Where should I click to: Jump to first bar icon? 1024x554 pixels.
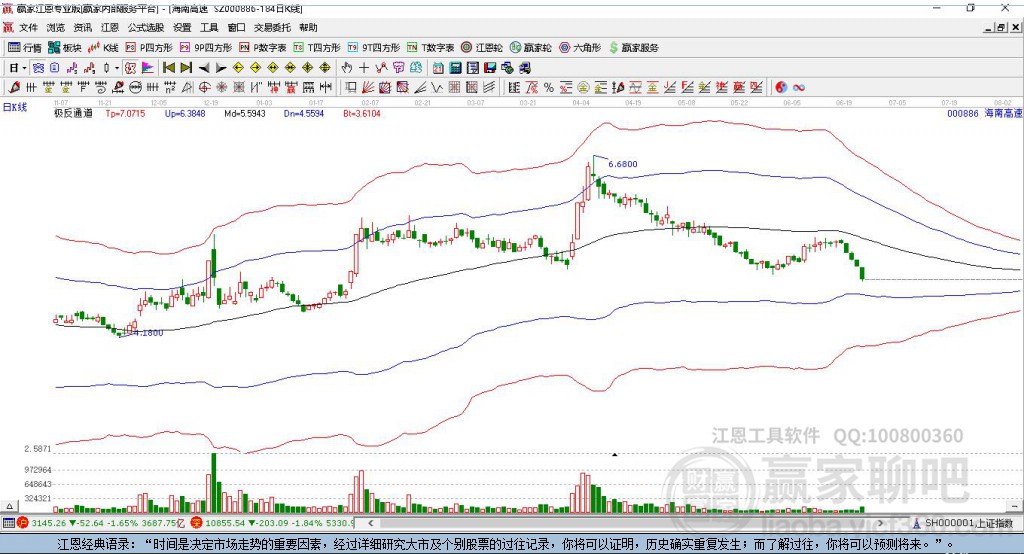[x=168, y=68]
